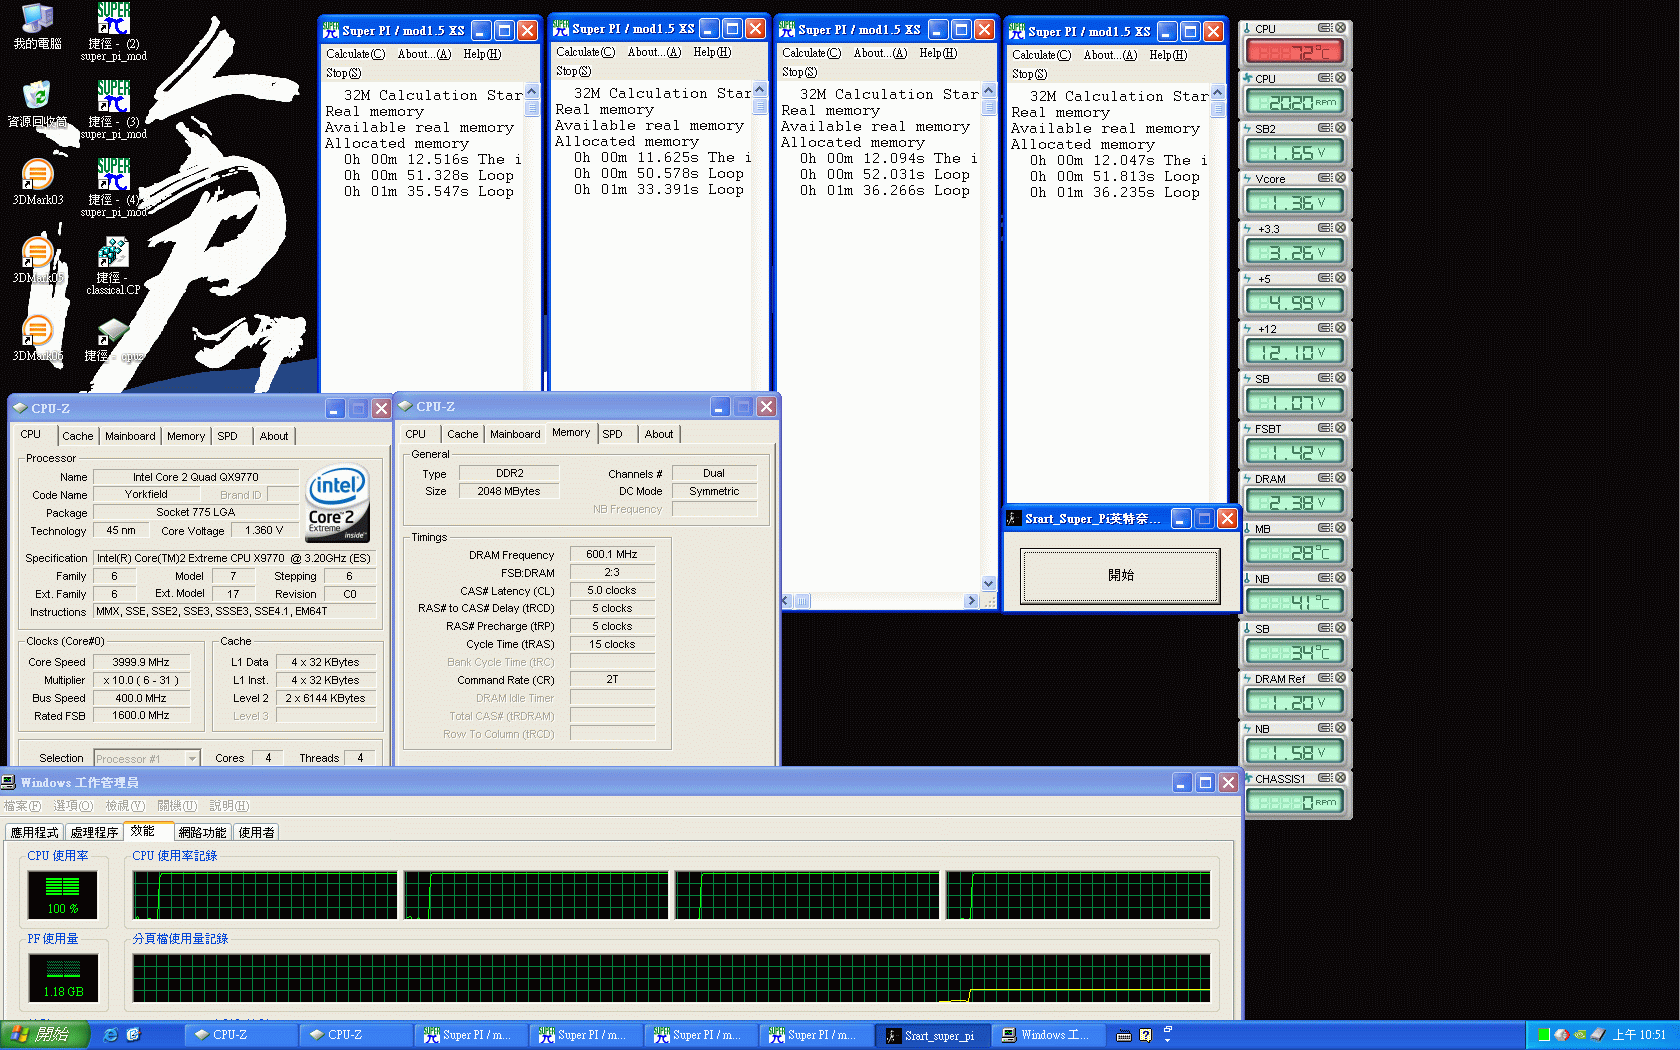The width and height of the screenshot is (1680, 1050).
Task: Click the Core Voltage 1.360 V value
Action: (x=264, y=530)
